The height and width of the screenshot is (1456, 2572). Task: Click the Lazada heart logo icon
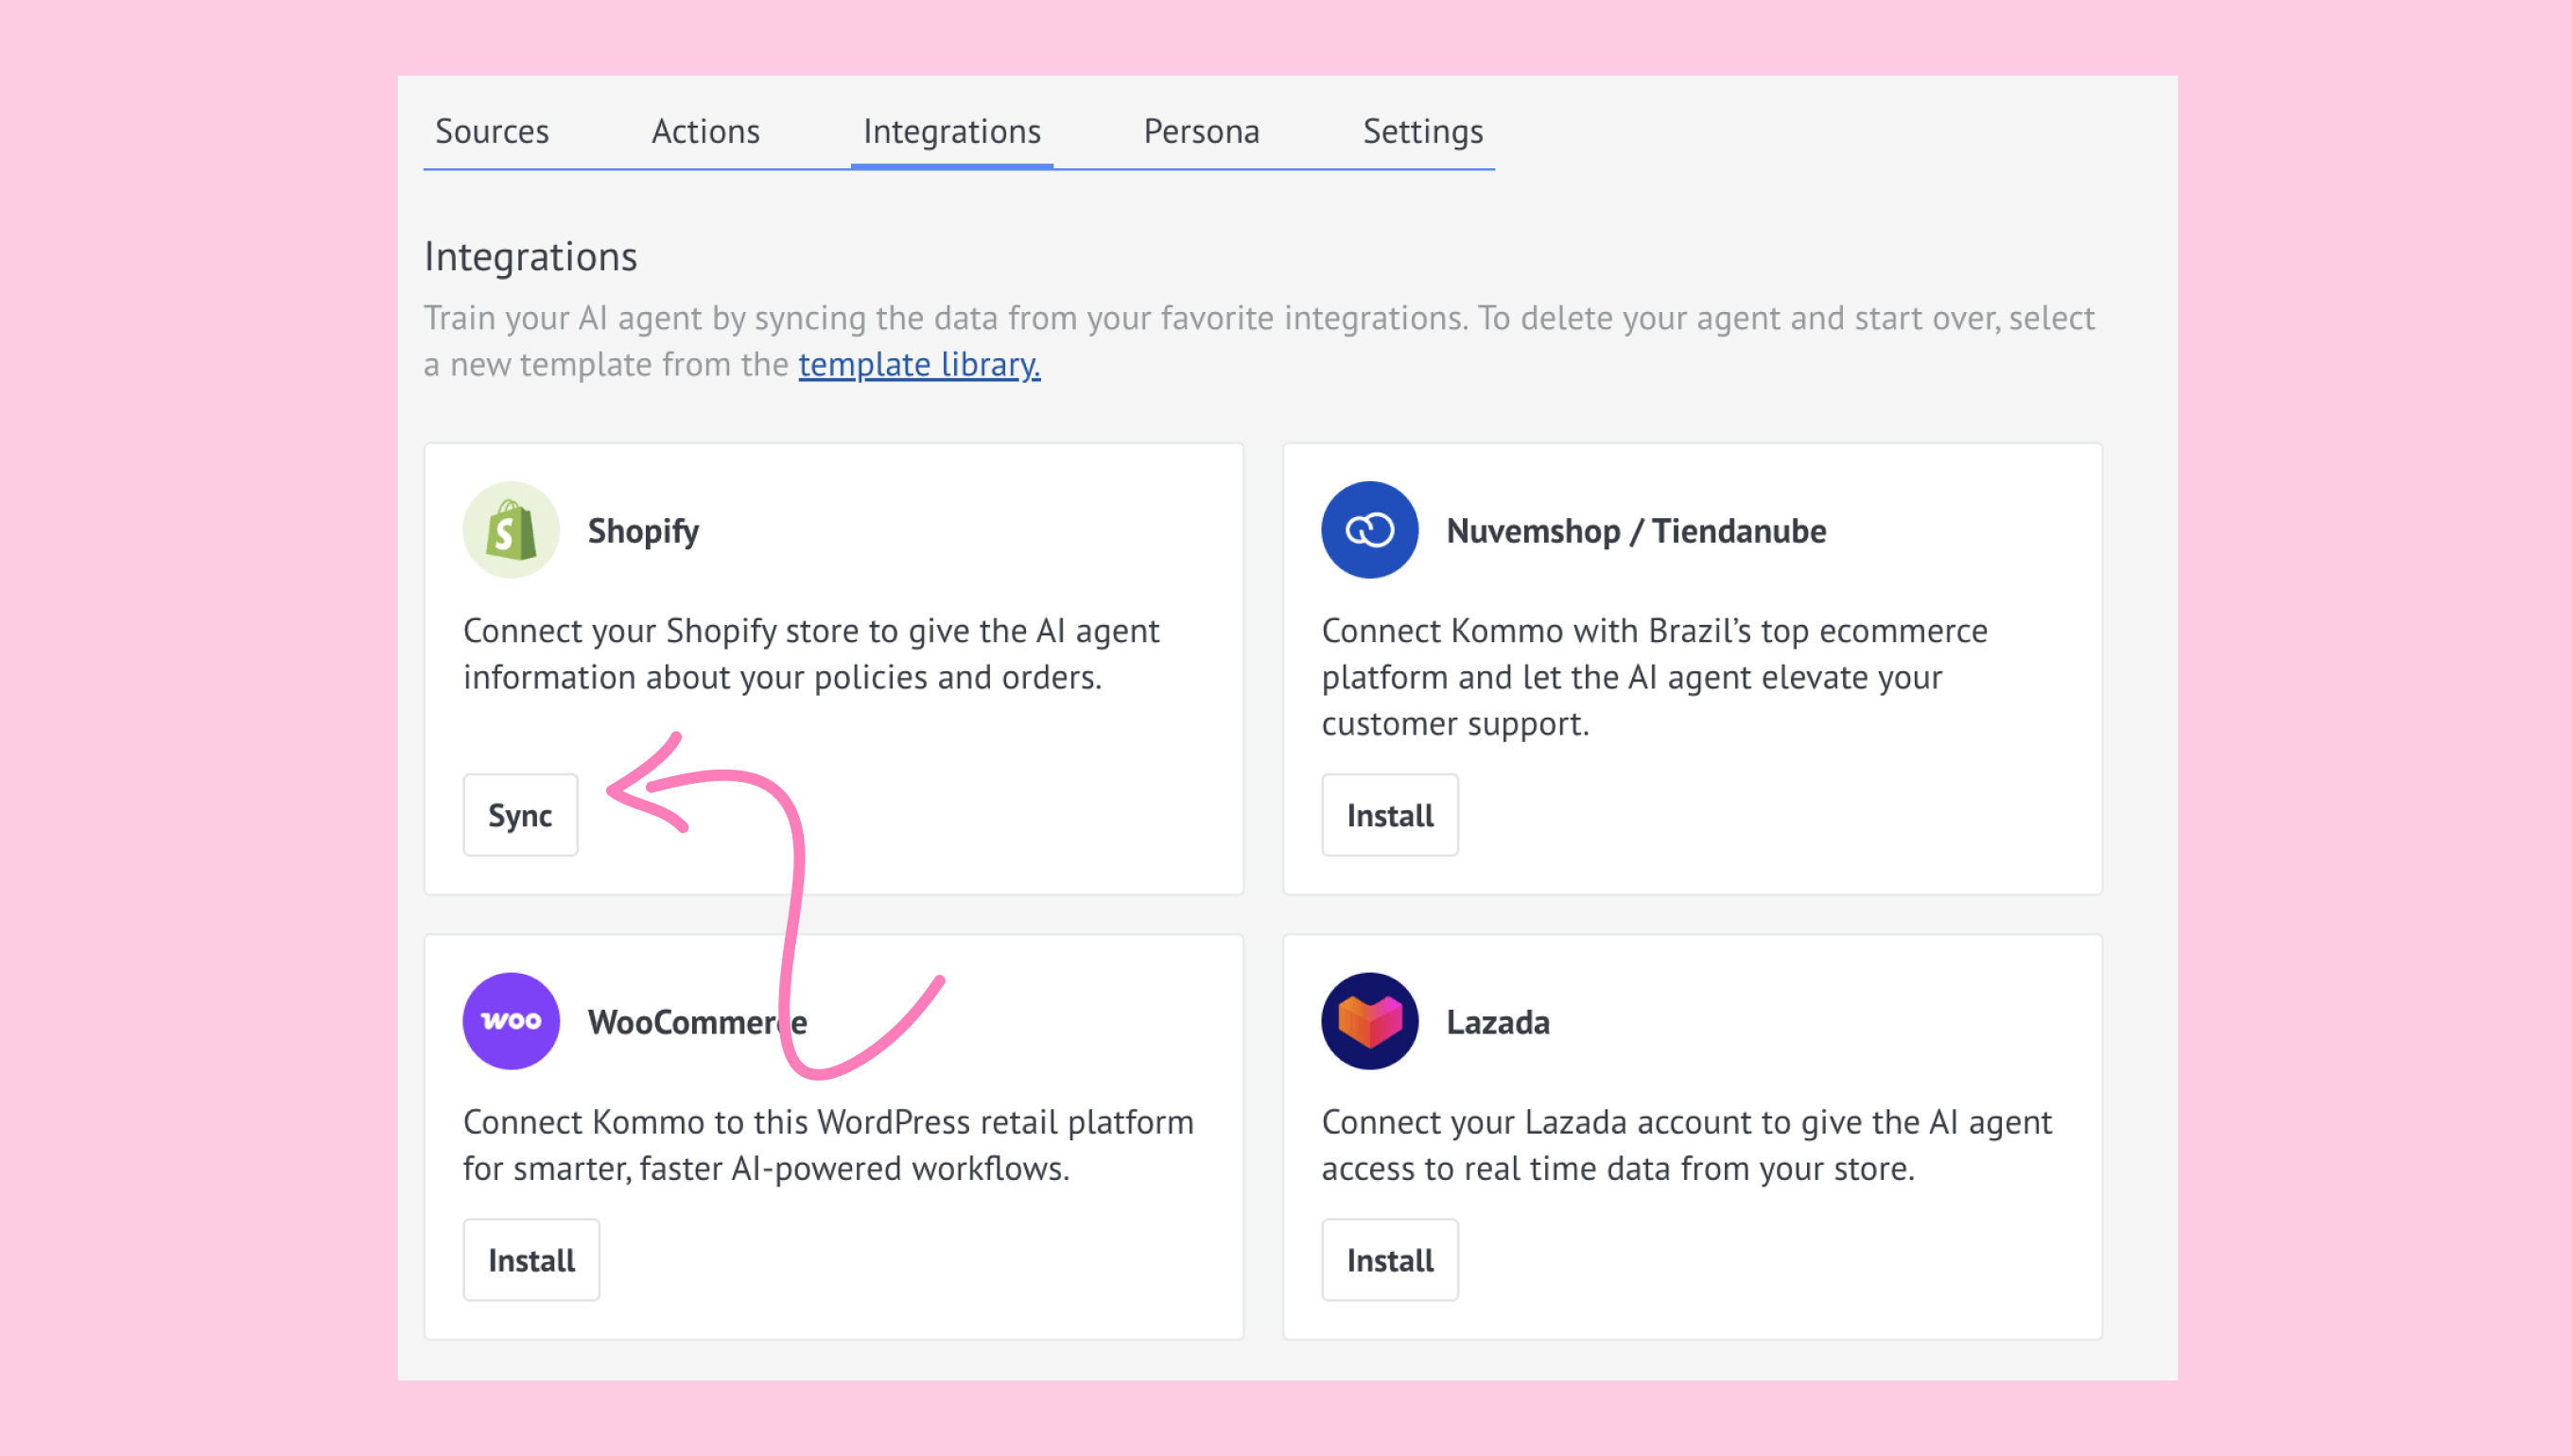coord(1369,1021)
